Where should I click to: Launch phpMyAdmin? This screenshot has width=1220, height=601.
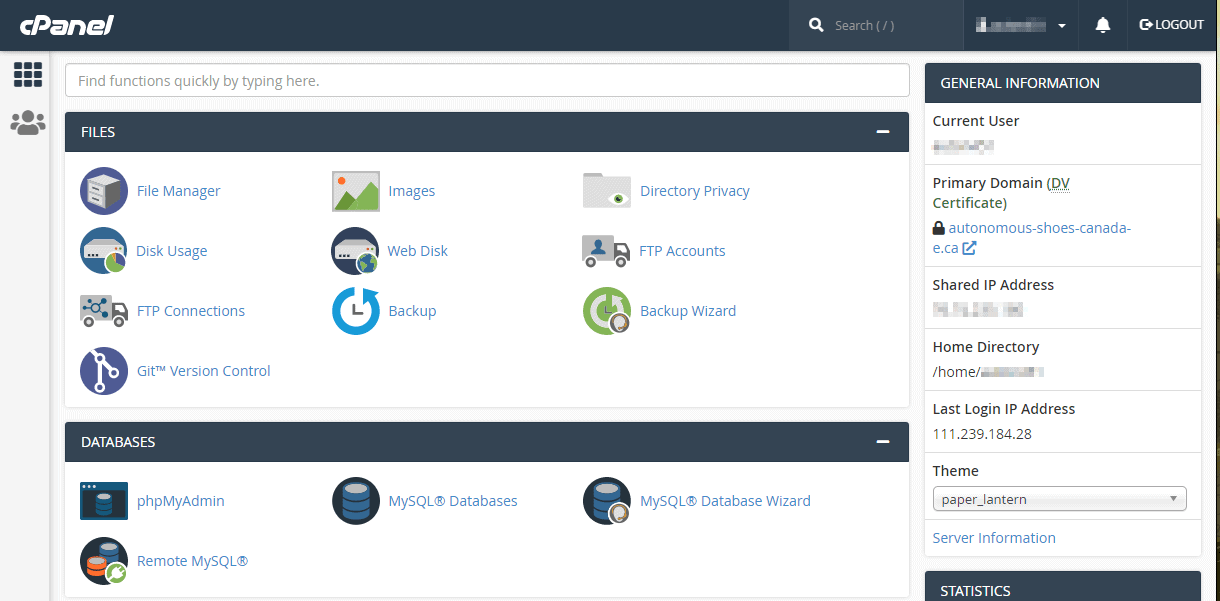(180, 500)
